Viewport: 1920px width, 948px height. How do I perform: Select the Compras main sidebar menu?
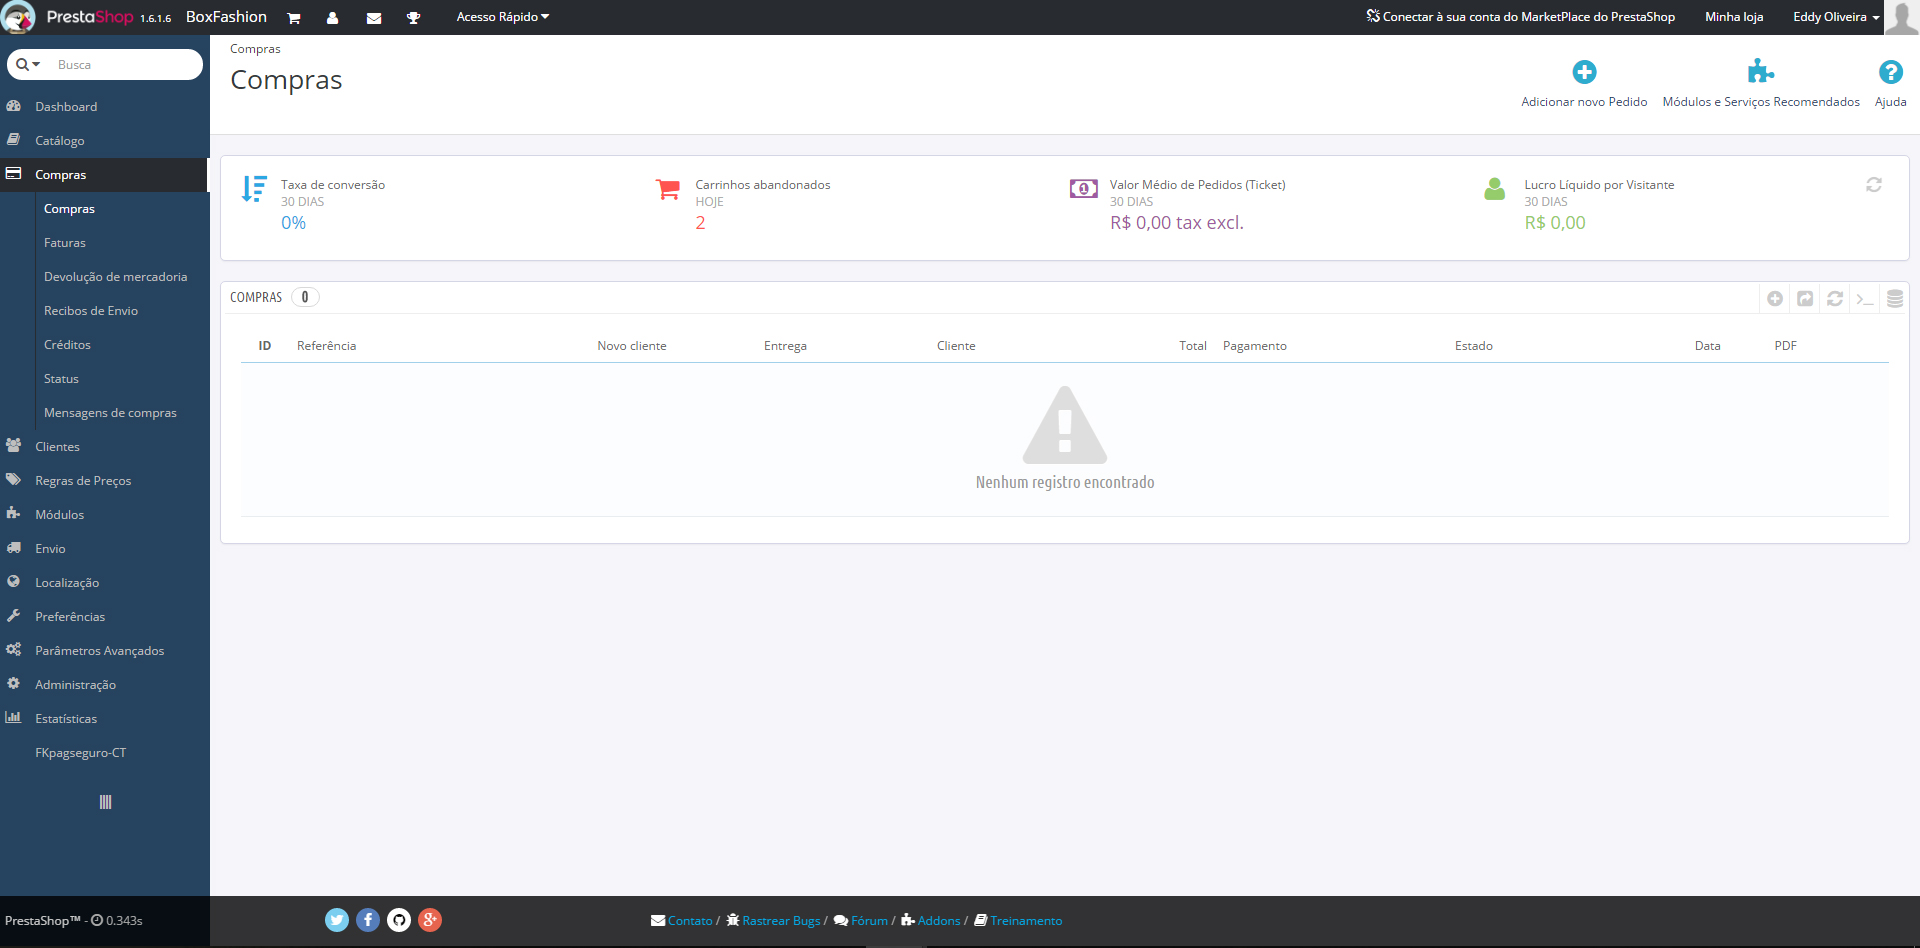pos(105,175)
